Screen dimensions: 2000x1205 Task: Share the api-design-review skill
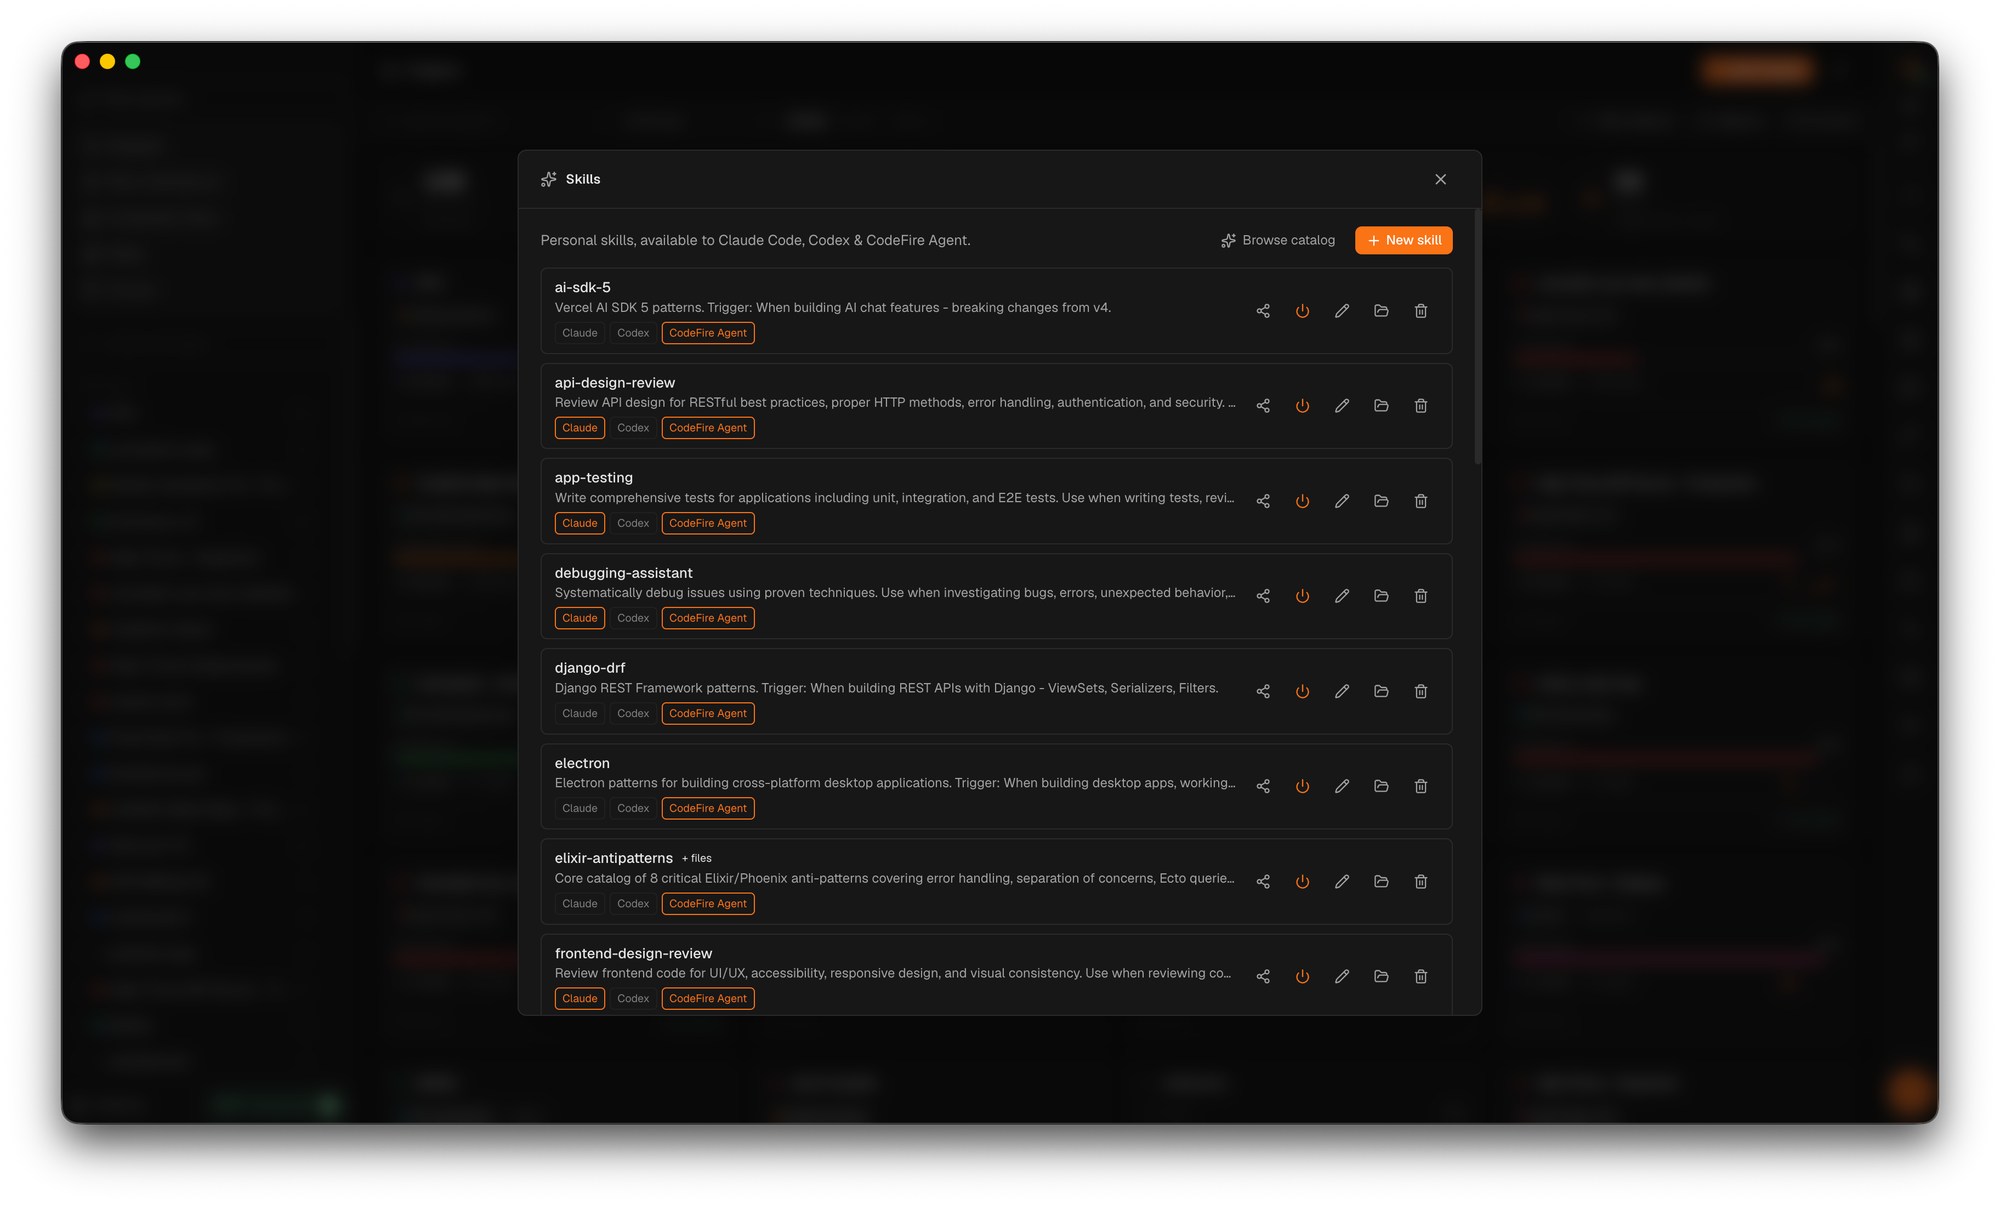click(x=1263, y=406)
